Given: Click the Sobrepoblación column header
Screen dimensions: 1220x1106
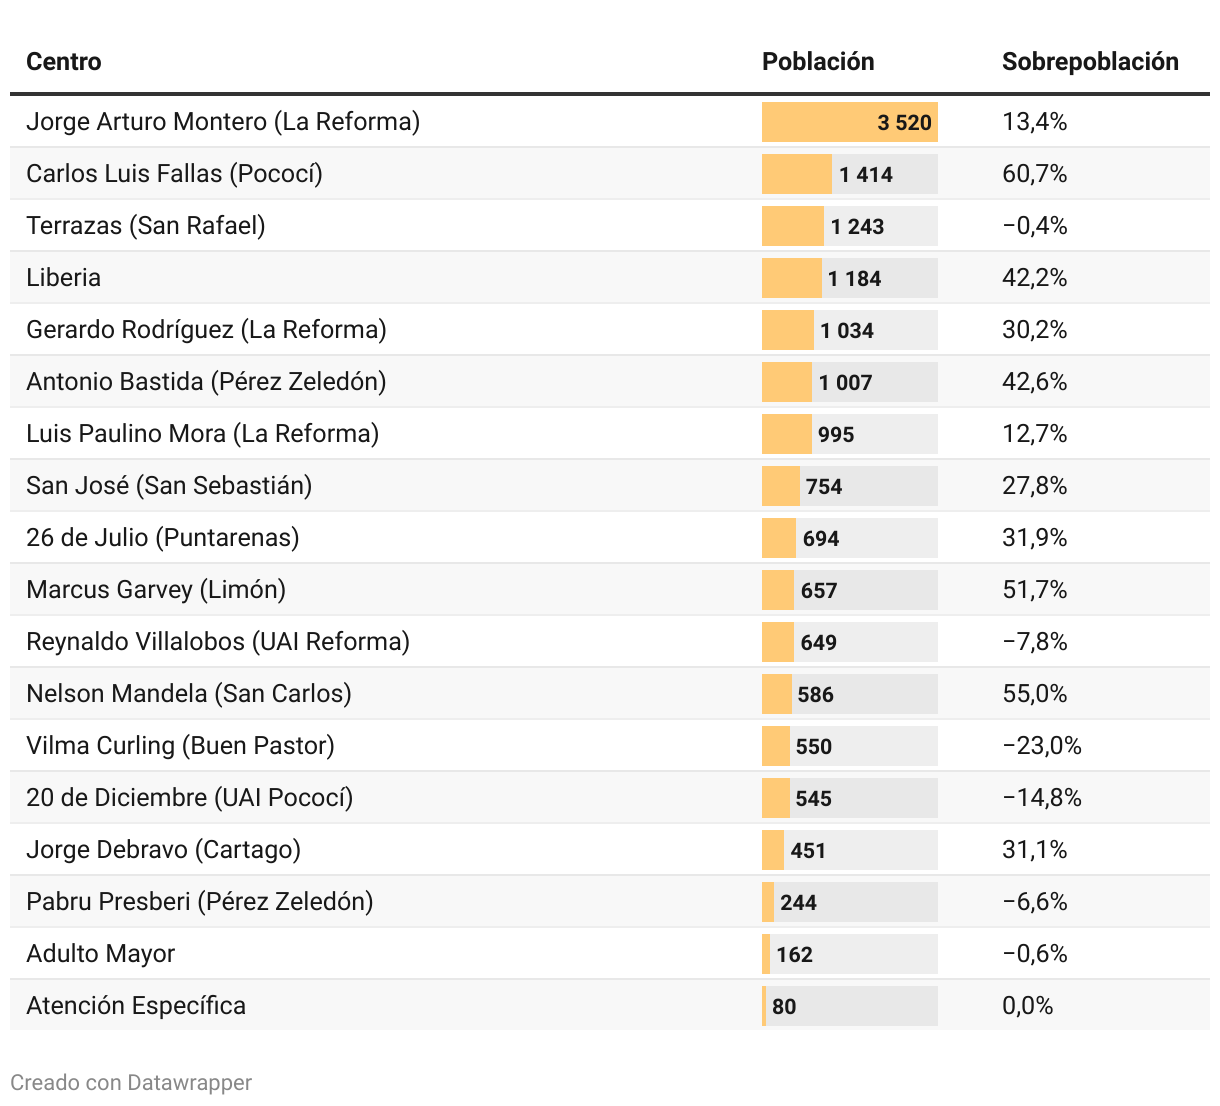Looking at the screenshot, I should pos(1090,62).
